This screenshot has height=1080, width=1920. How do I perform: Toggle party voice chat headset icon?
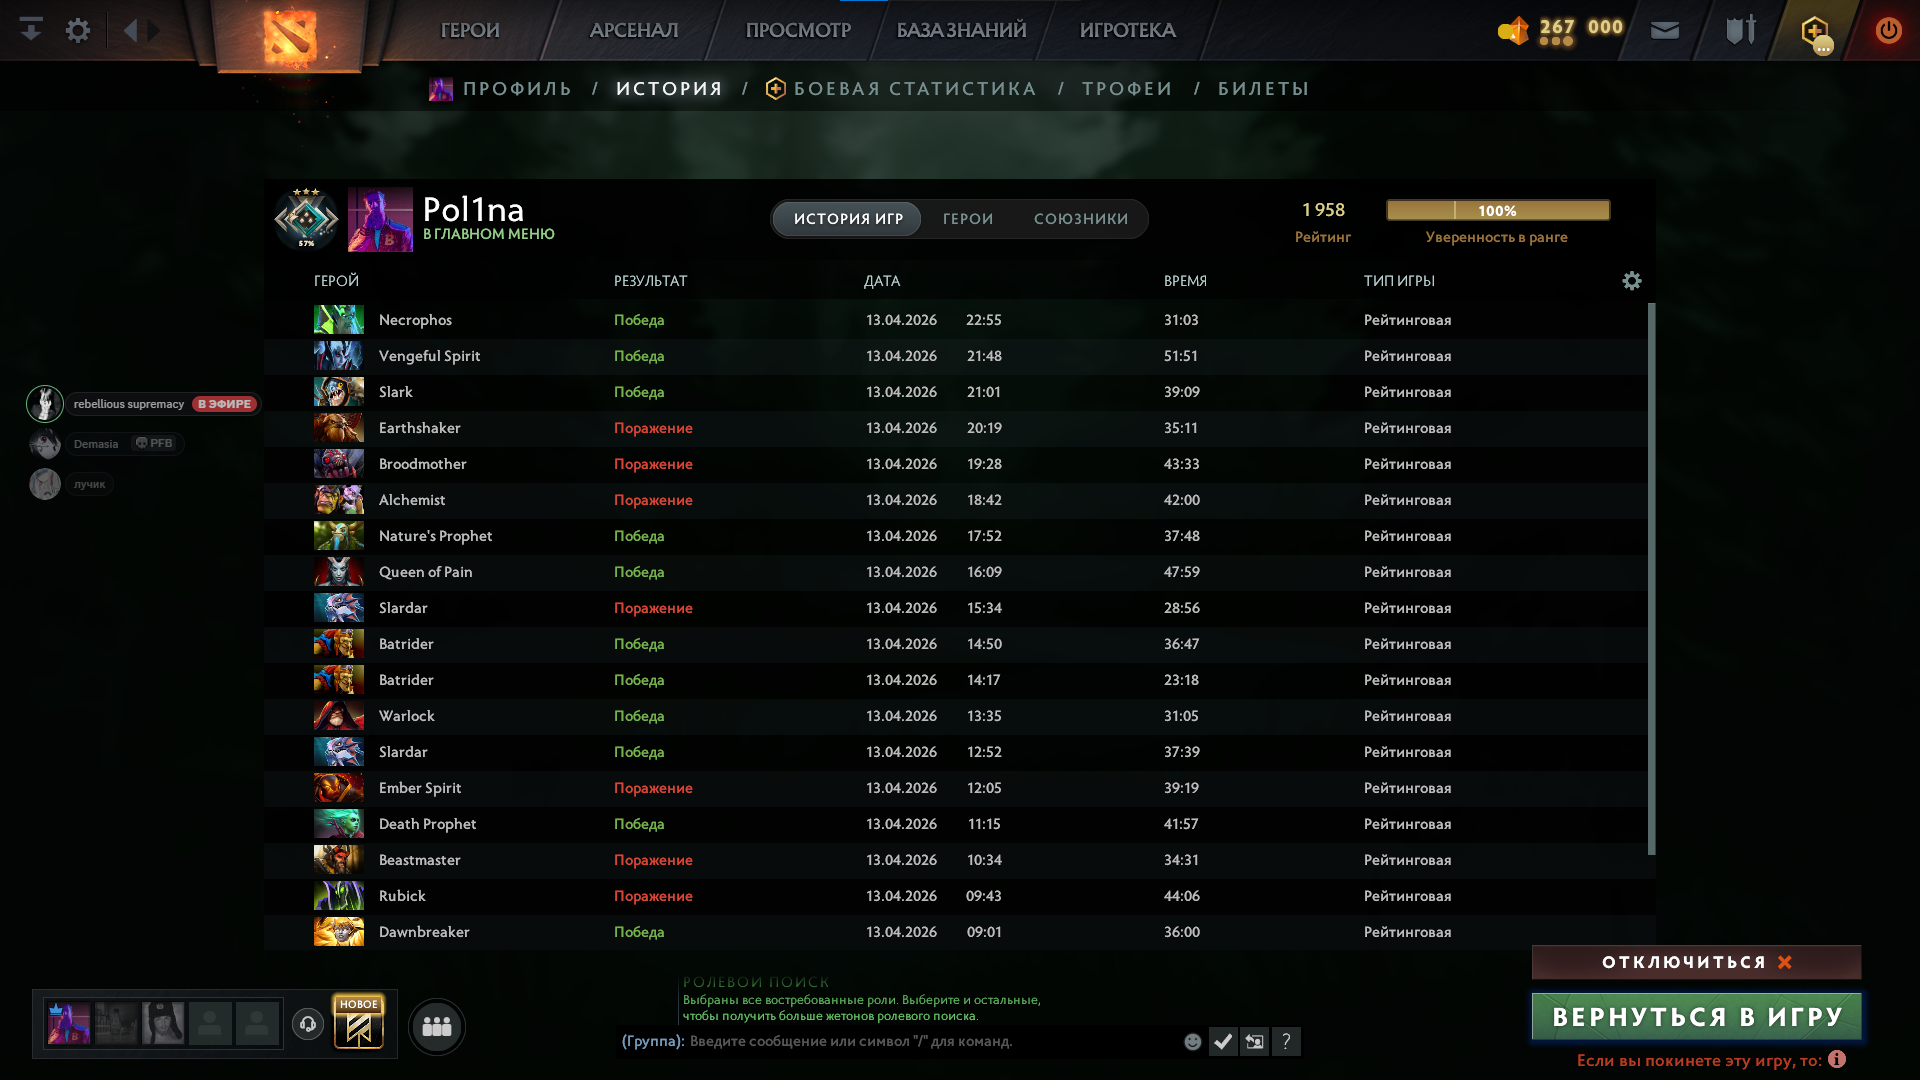tap(308, 1024)
